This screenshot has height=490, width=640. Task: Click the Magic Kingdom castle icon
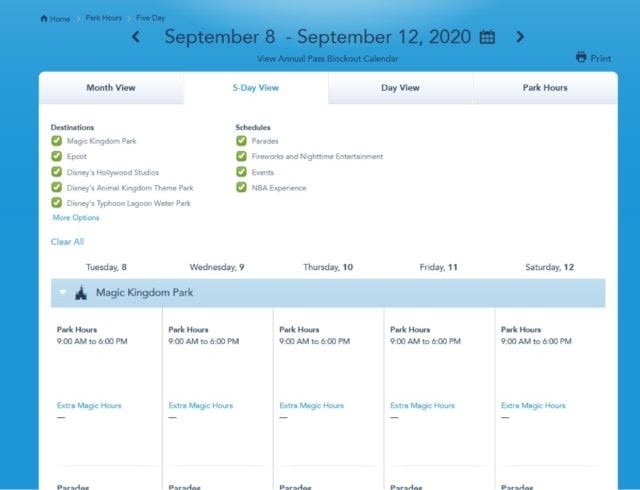(81, 293)
